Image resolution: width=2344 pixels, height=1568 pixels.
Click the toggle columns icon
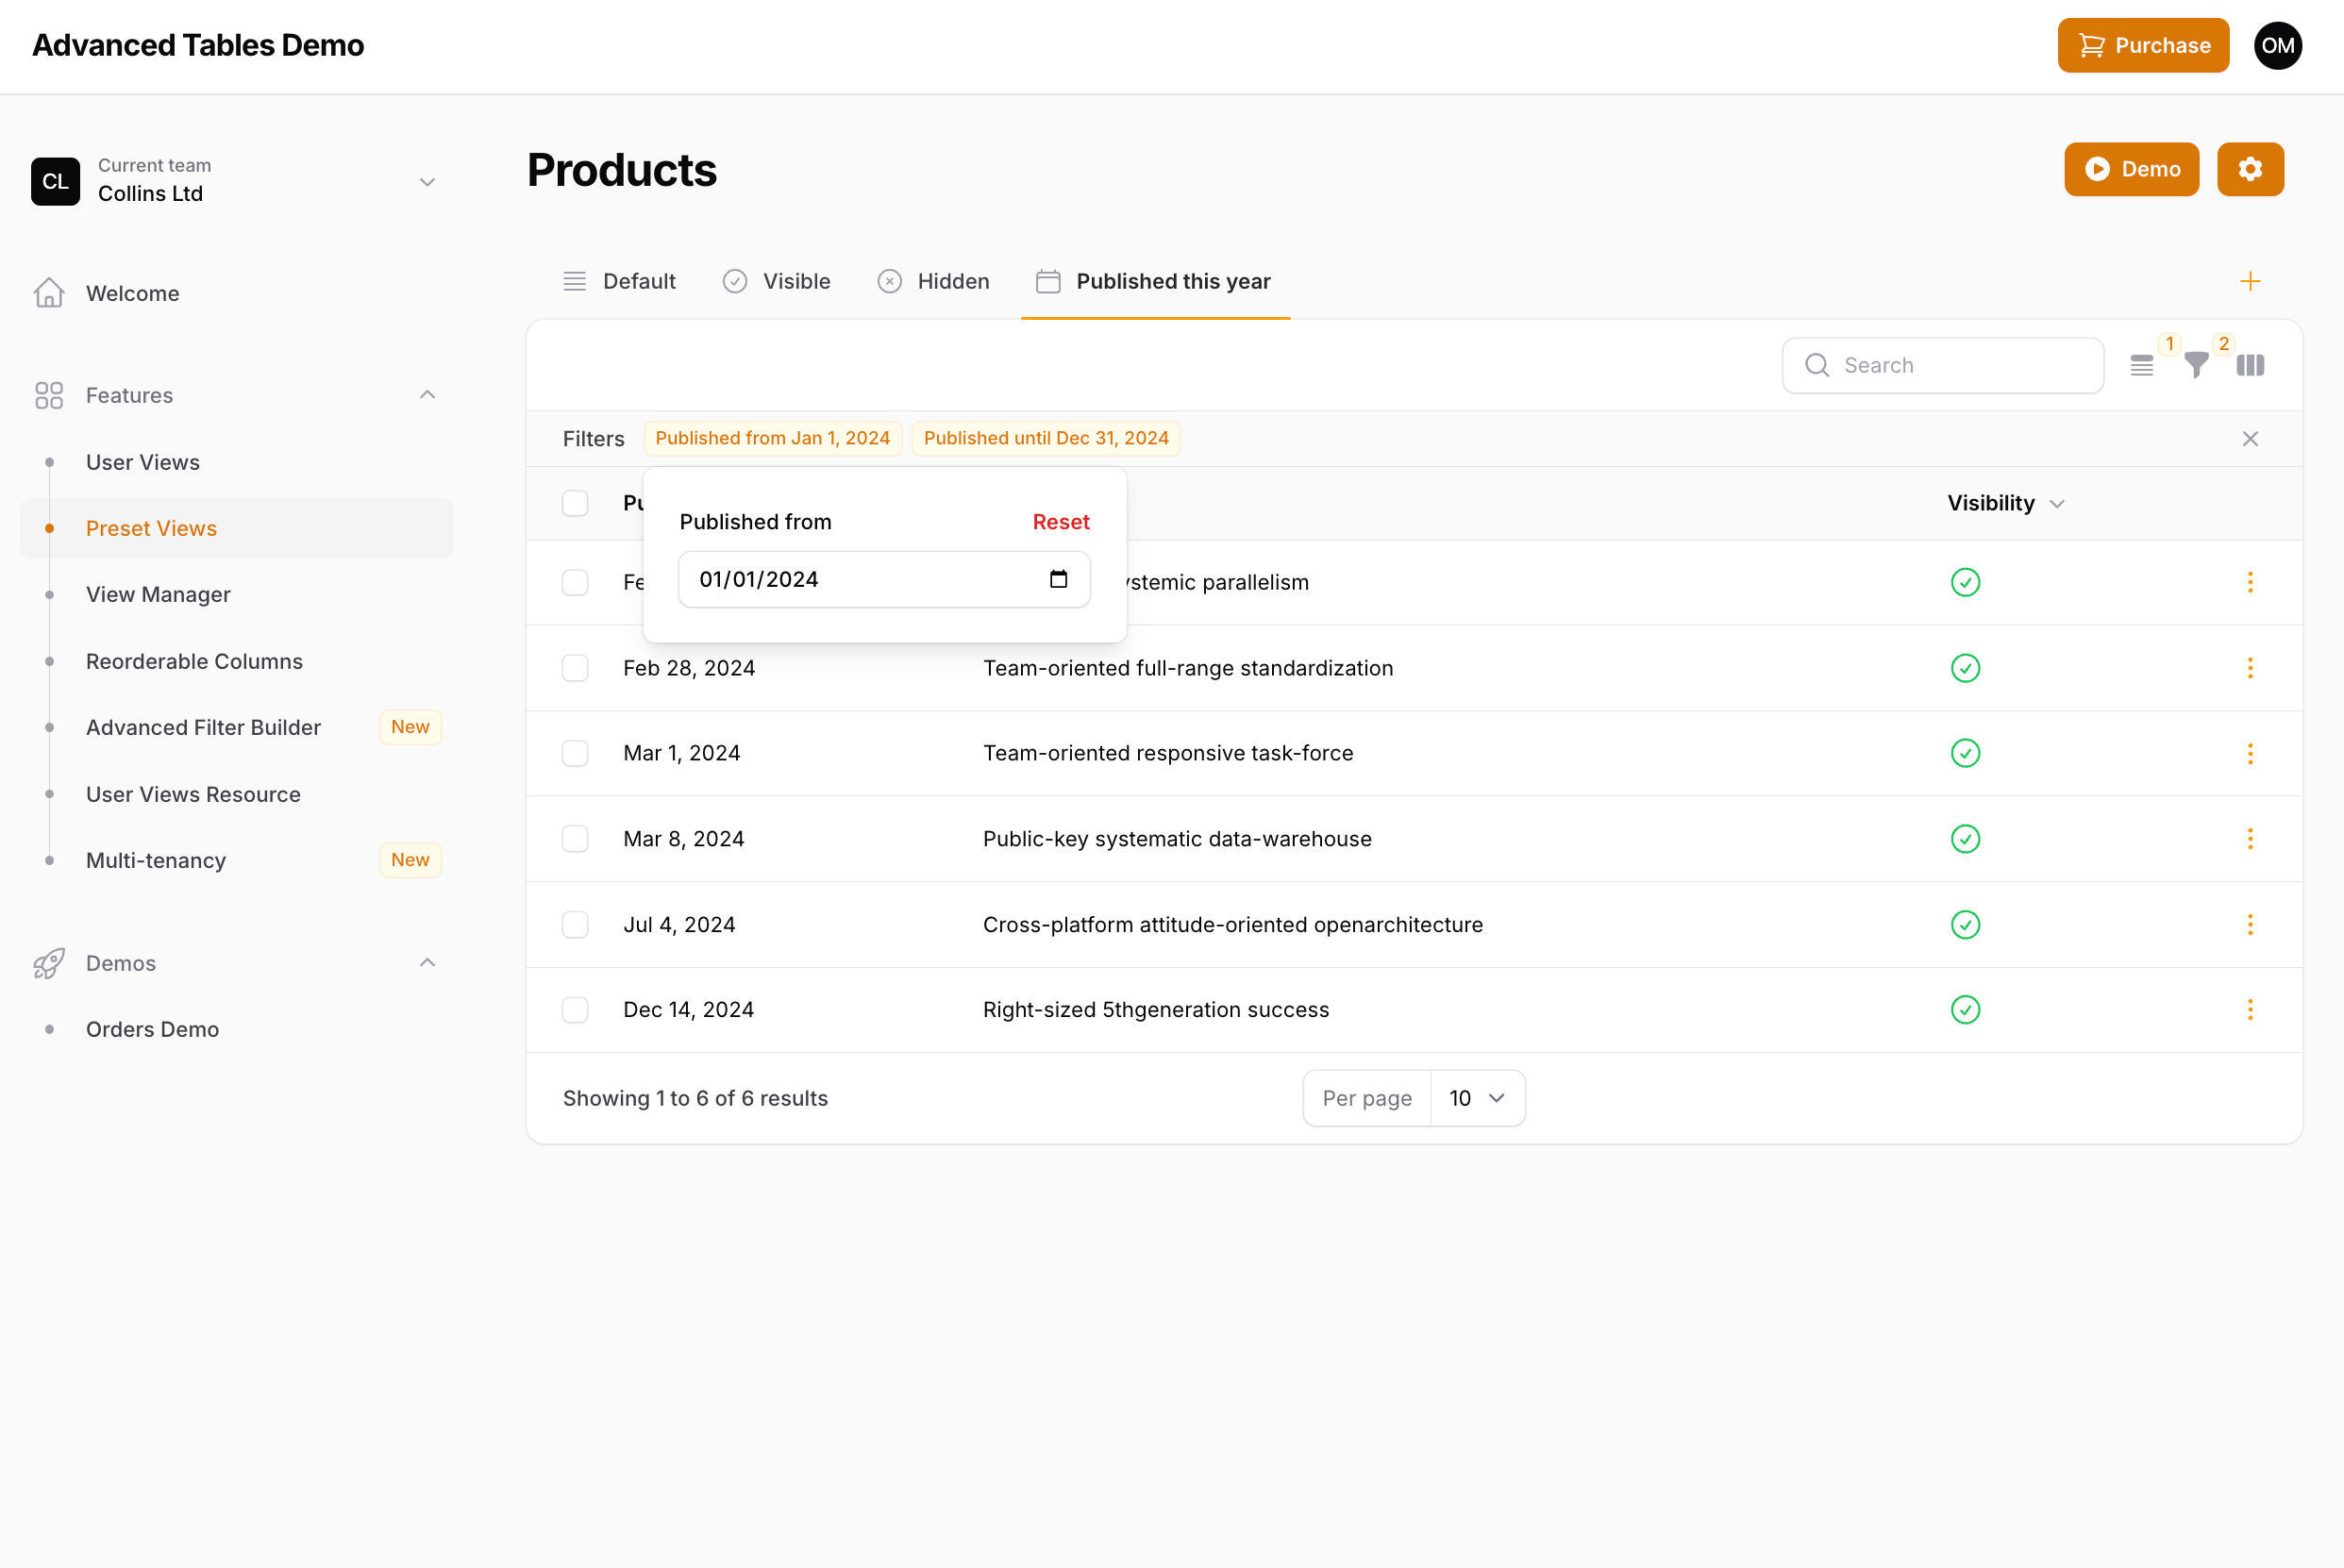point(2250,366)
